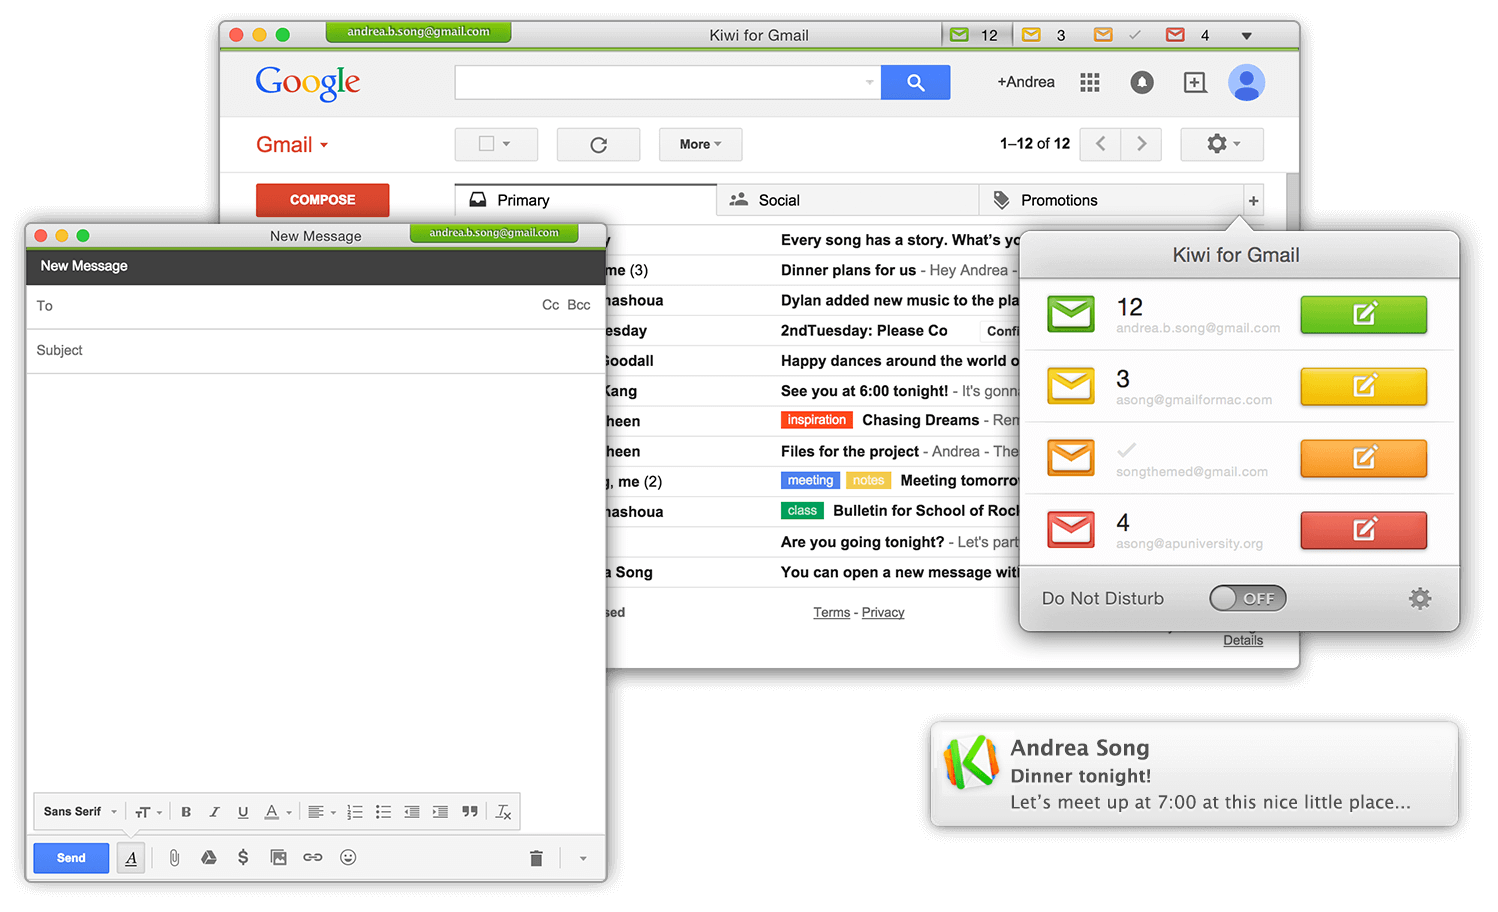The height and width of the screenshot is (912, 1498).
Task: Switch to the Primary tab
Action: (586, 200)
